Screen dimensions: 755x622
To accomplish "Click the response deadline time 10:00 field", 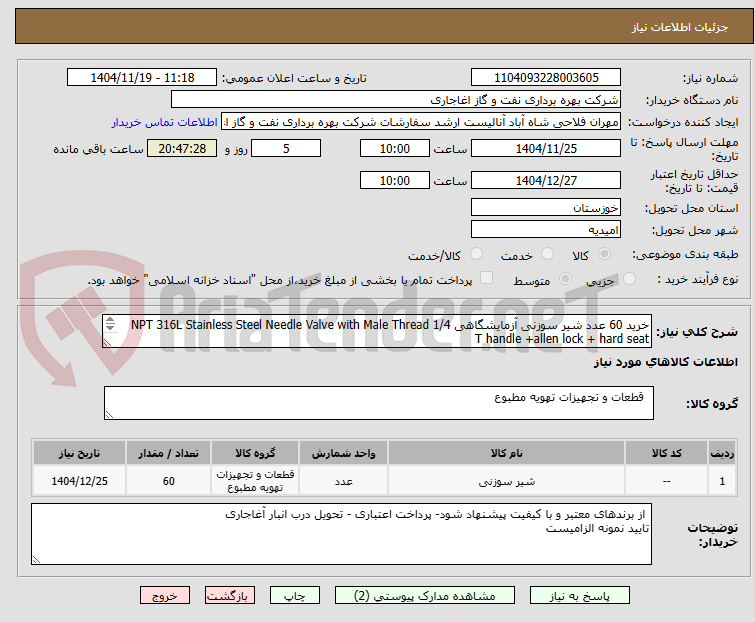I will 394,148.
